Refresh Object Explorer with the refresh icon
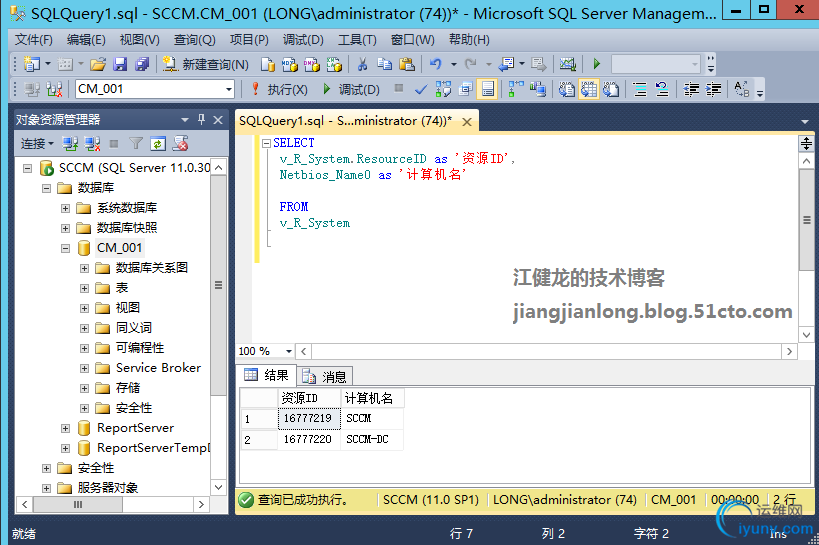Screen dimensions: 819x545 tap(158, 144)
